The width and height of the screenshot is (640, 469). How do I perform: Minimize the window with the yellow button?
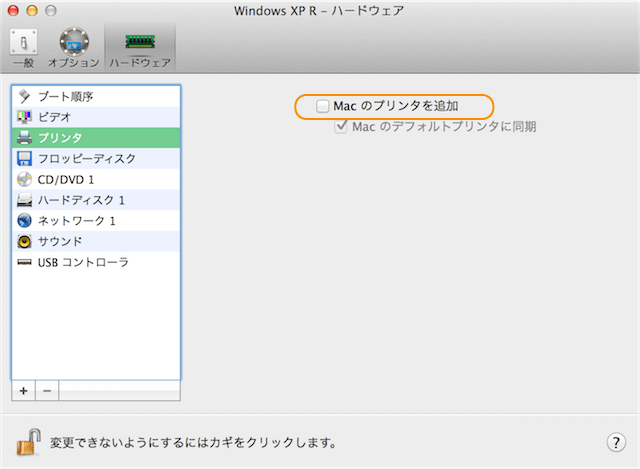tap(32, 11)
